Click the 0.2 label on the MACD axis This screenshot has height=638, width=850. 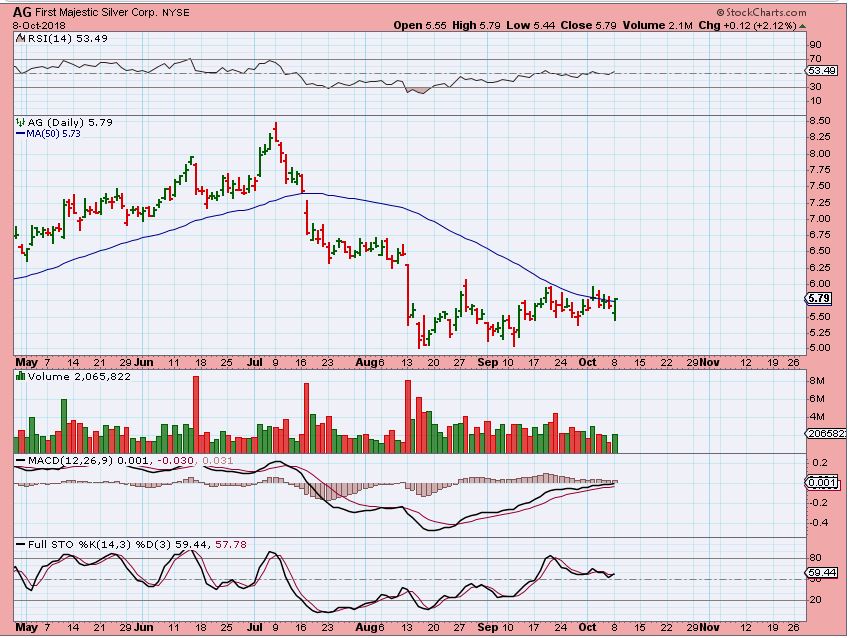pos(820,462)
